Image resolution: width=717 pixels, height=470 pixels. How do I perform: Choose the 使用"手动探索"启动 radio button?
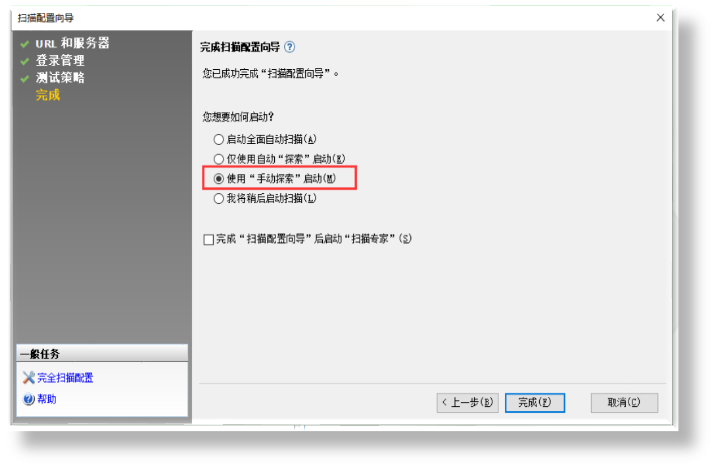pyautogui.click(x=219, y=179)
